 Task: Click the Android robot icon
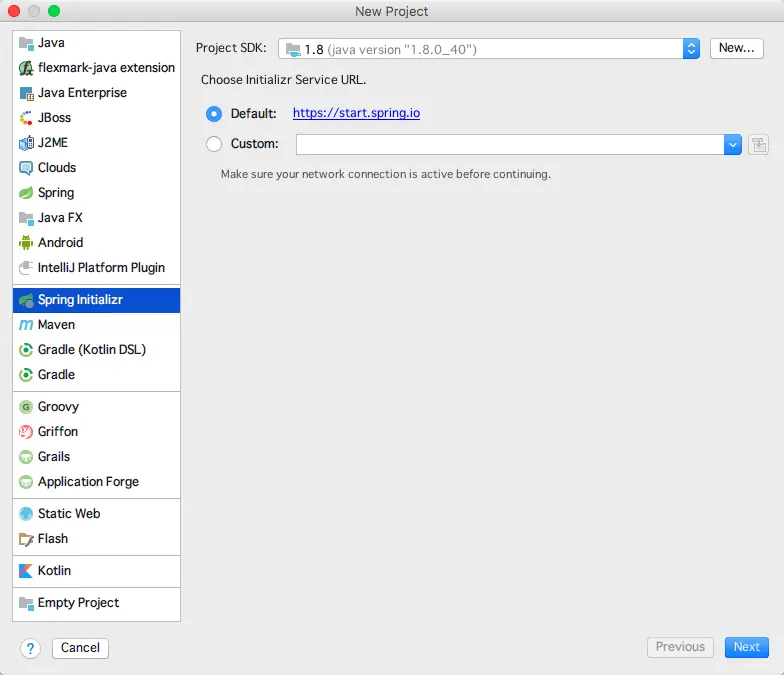coord(26,243)
